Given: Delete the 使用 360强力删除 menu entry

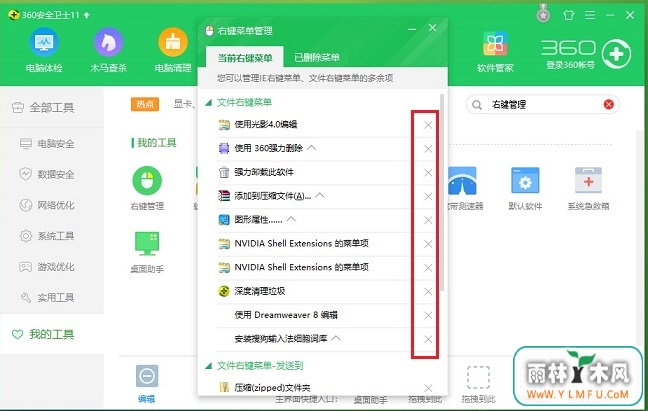Looking at the screenshot, I should tap(428, 149).
